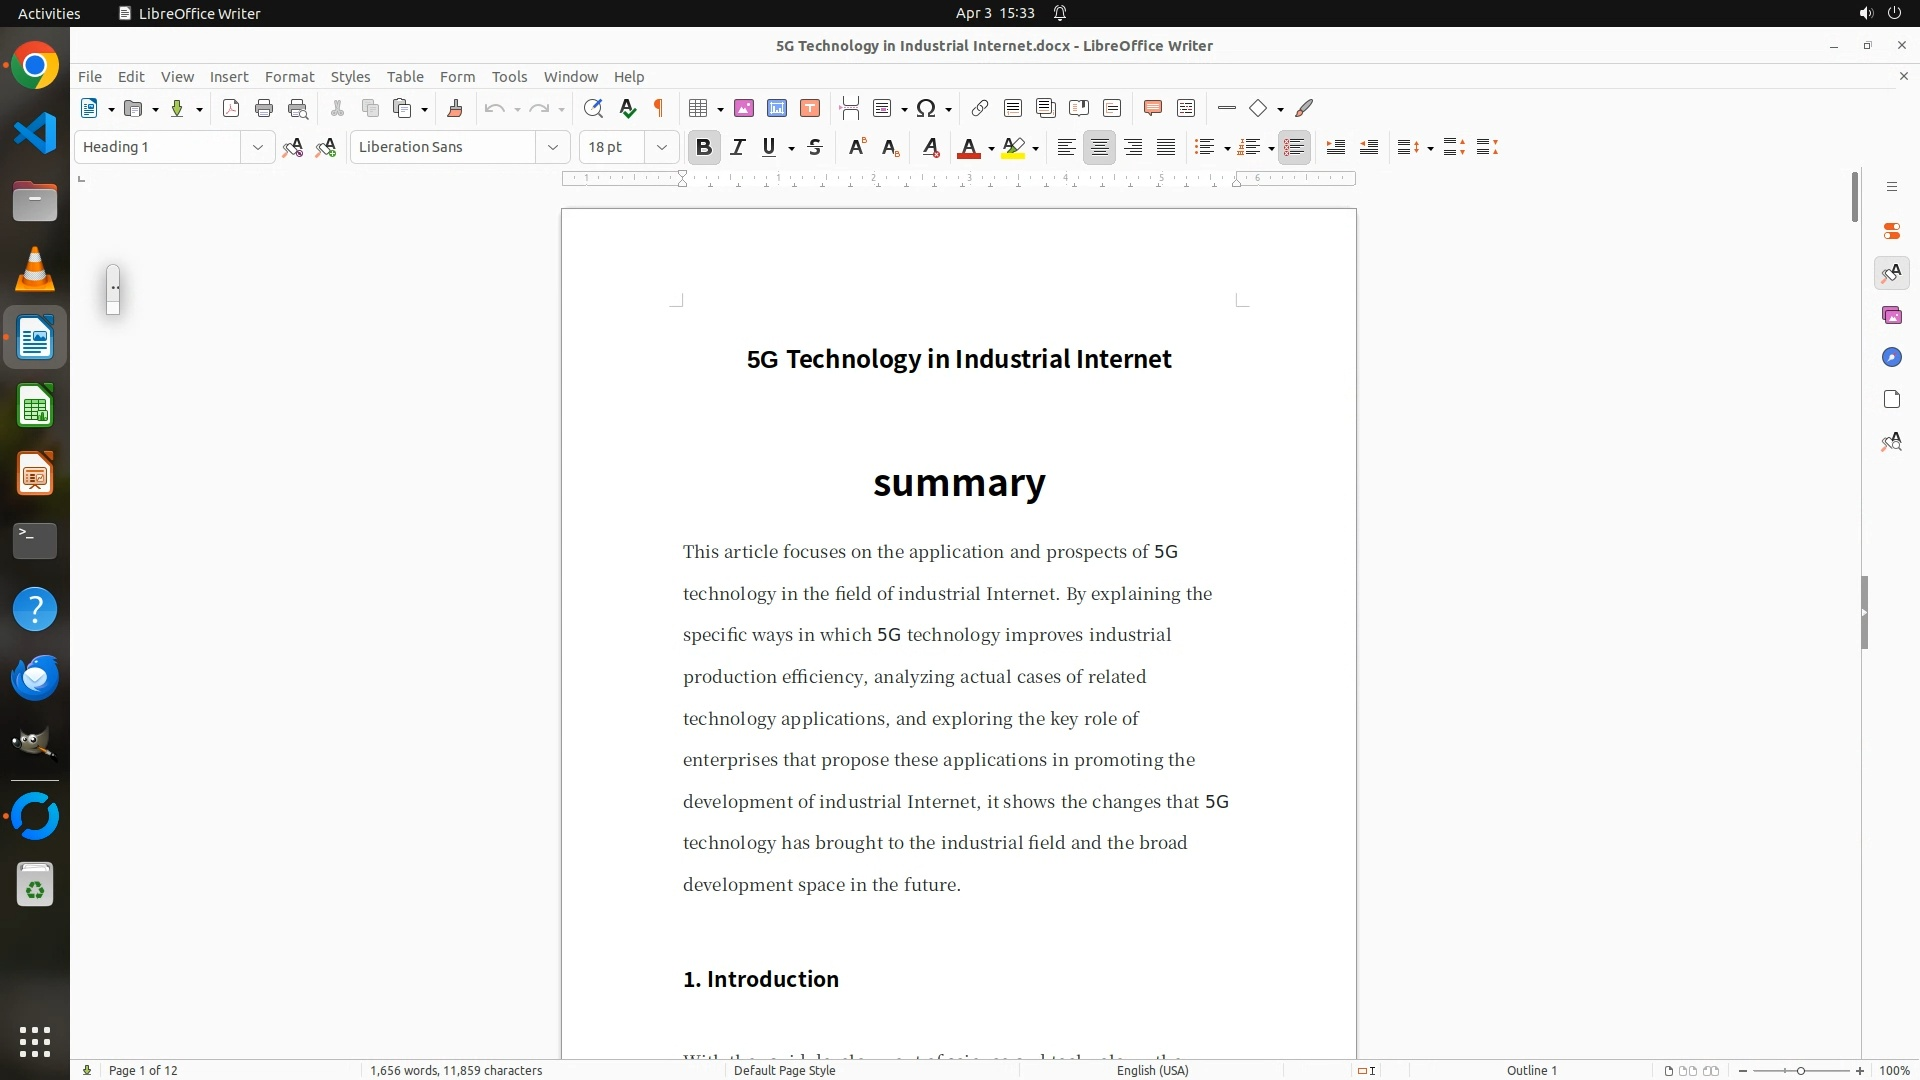This screenshot has width=1920, height=1080.
Task: Export document directly as PDF
Action: 231,108
